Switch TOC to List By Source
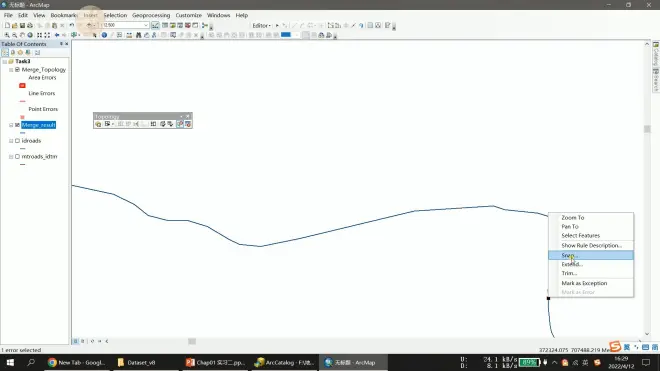 click(x=13, y=53)
